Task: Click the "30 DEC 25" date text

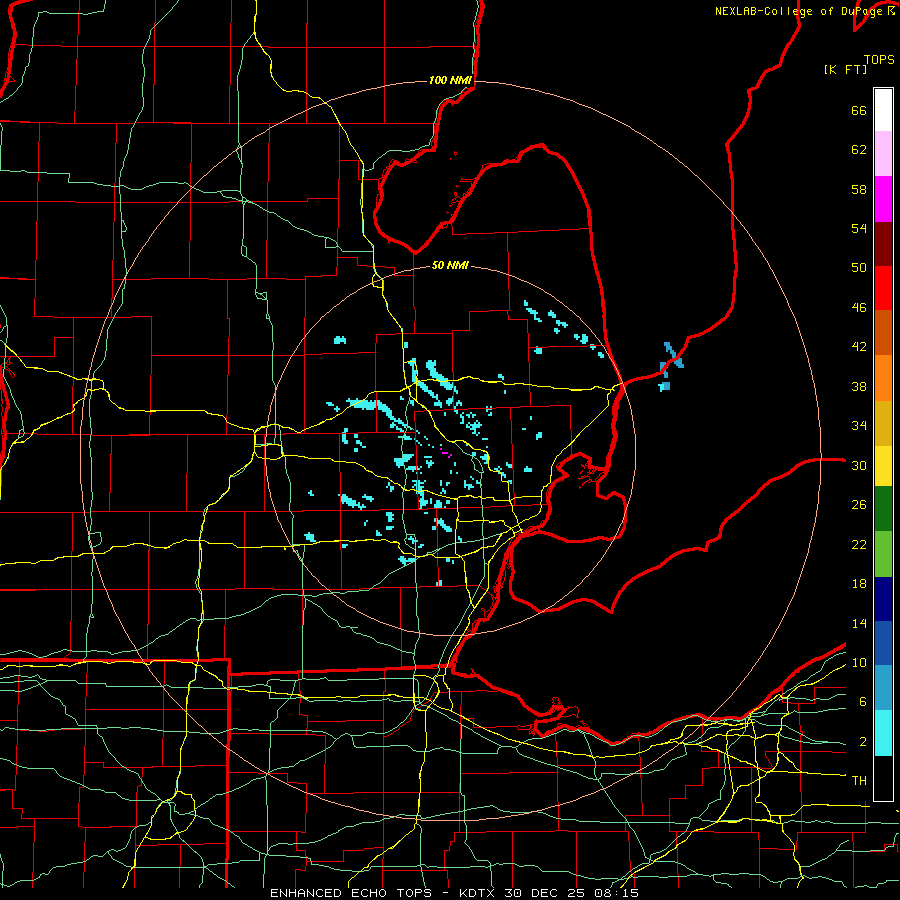Action: coord(546,893)
